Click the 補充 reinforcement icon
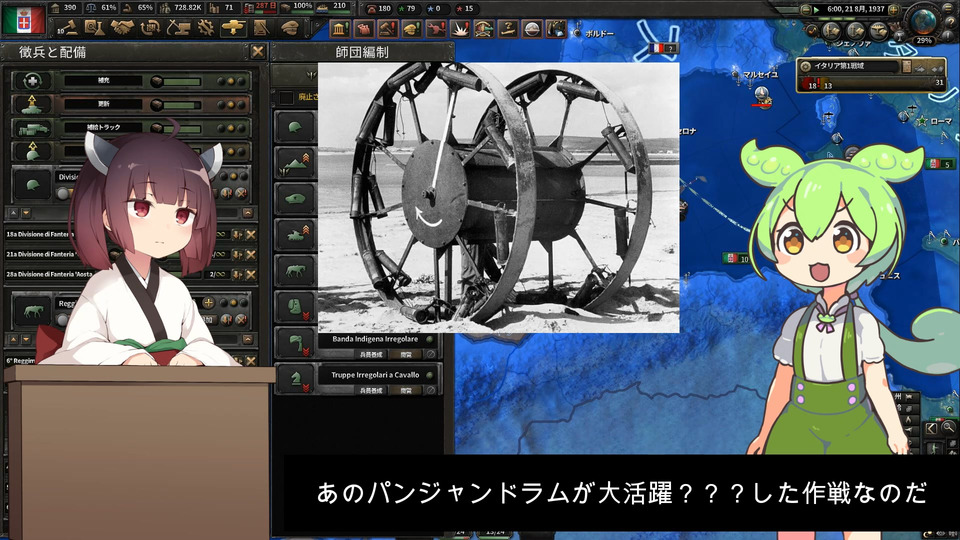Screen dimensions: 960x540 tap(32, 81)
